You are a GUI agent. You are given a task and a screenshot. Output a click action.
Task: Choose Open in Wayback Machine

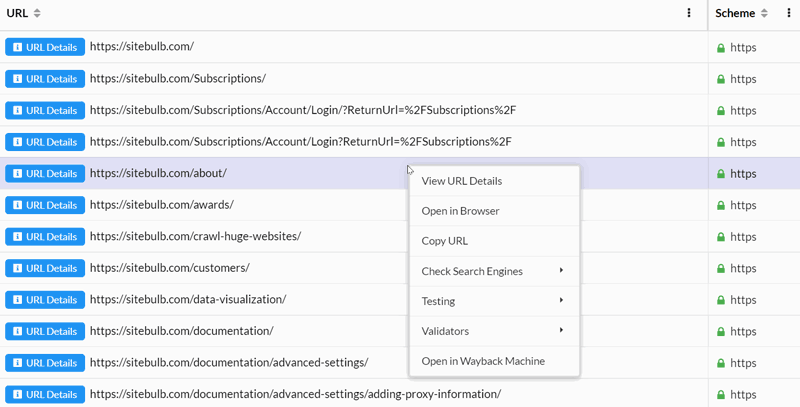coord(494,361)
